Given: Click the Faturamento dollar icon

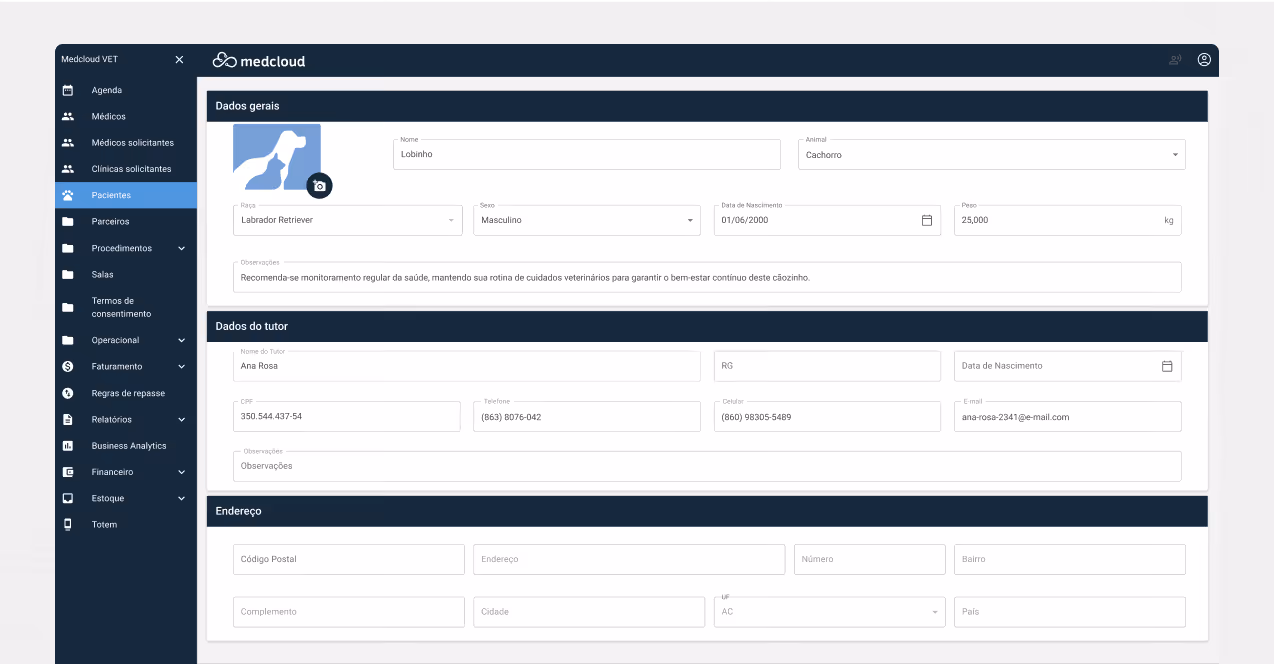Looking at the screenshot, I should pos(68,367).
